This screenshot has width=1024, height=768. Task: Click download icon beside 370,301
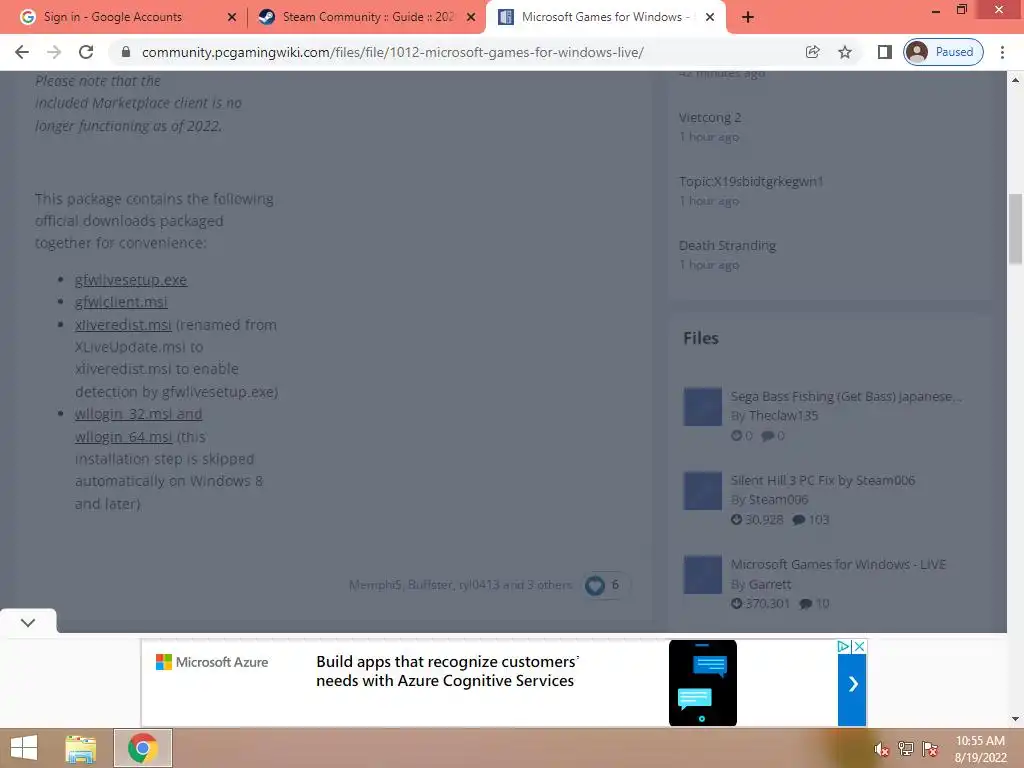pos(737,603)
